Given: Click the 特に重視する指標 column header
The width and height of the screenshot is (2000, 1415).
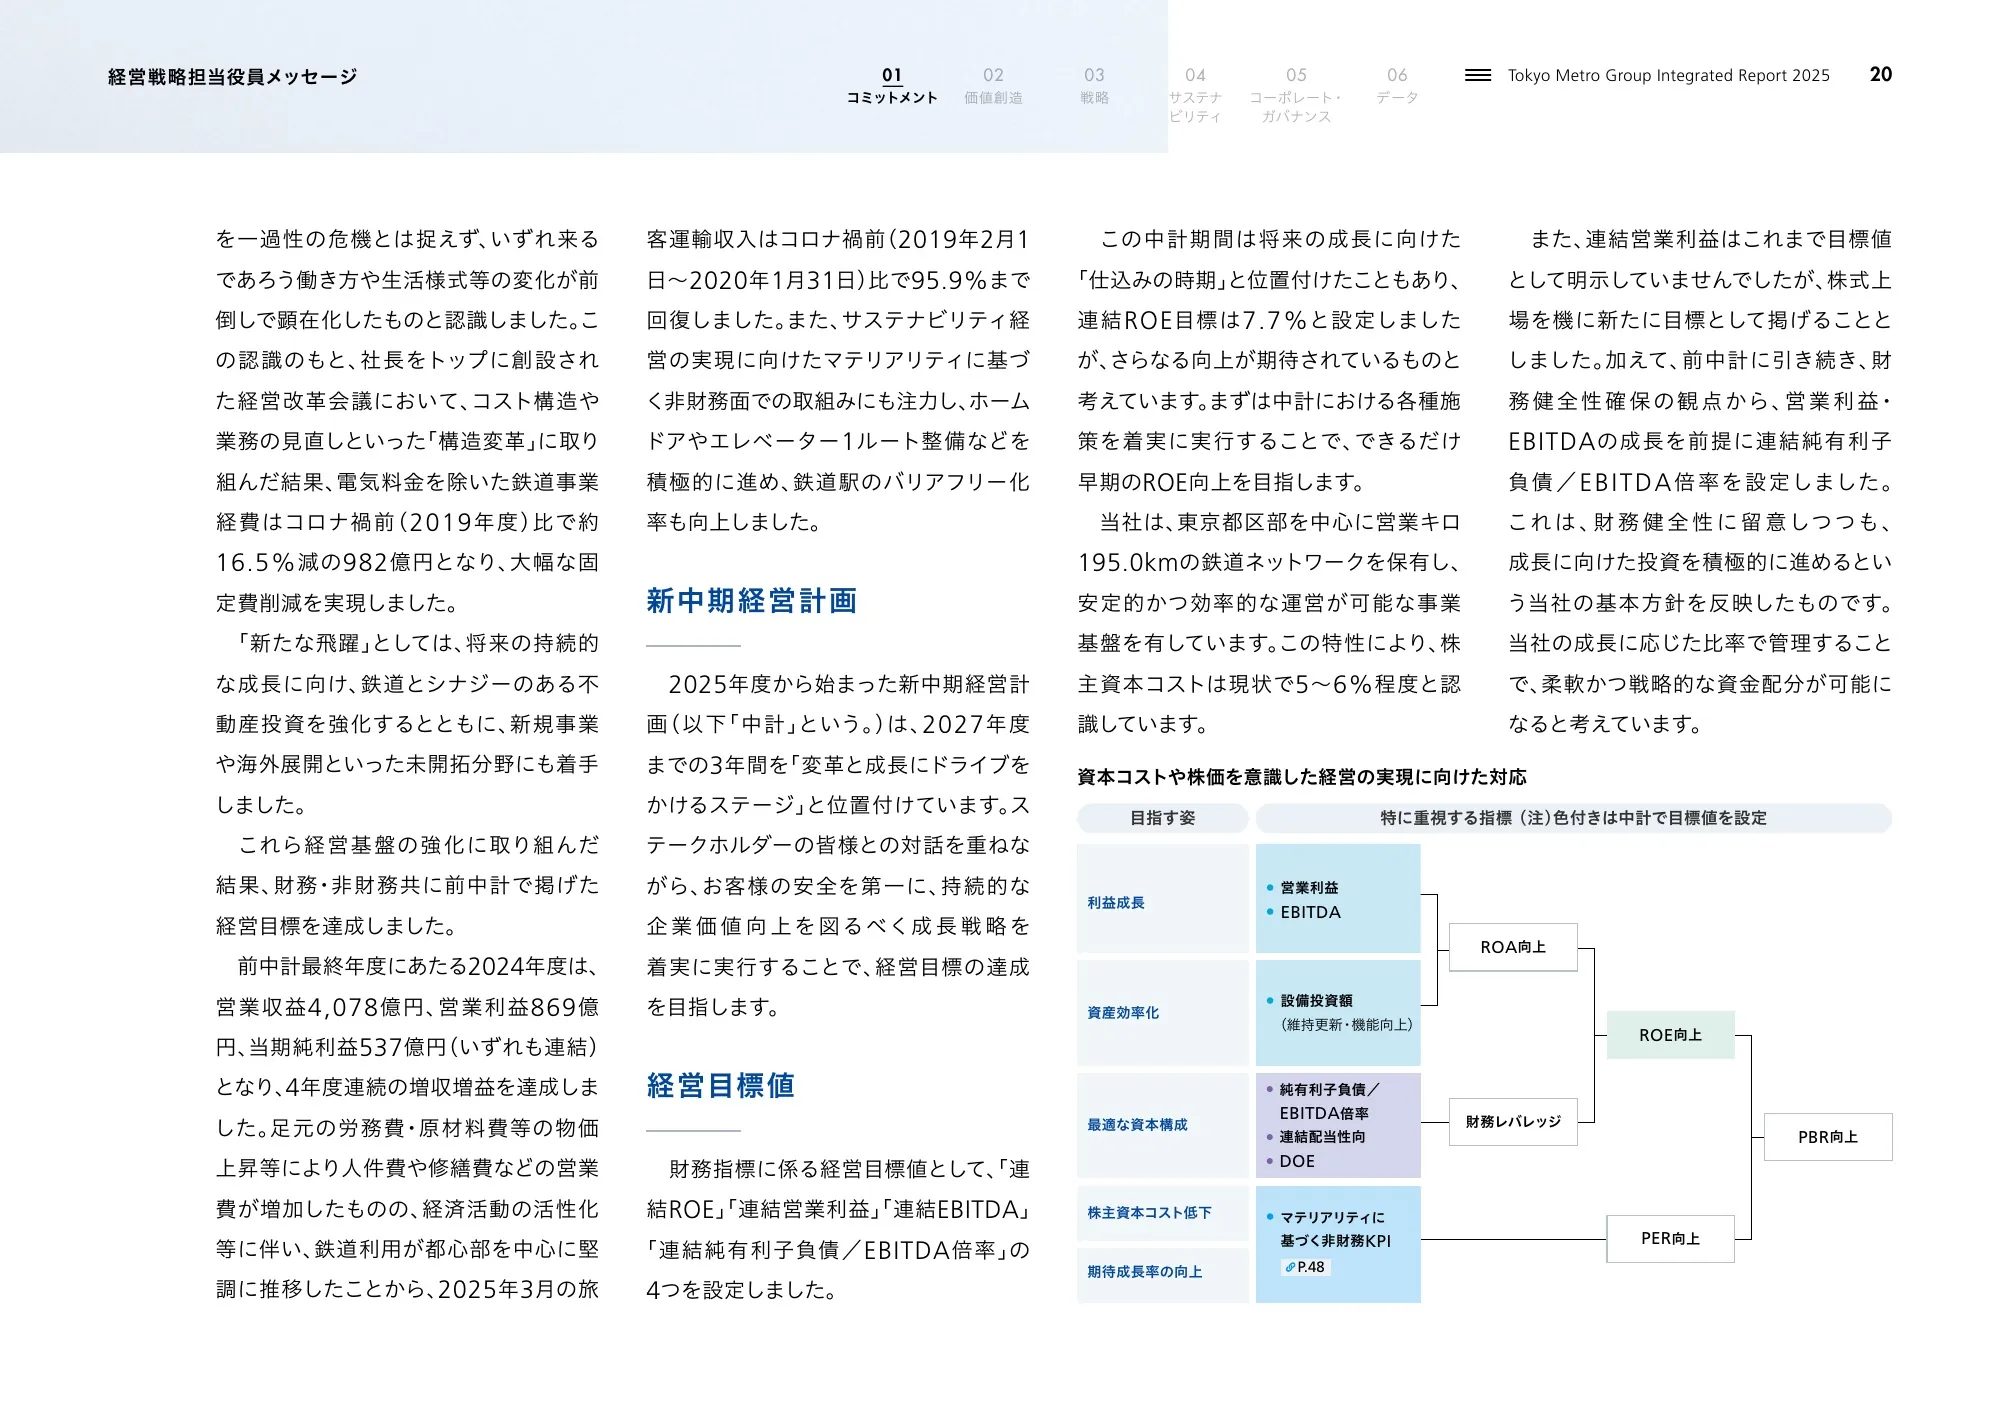Looking at the screenshot, I should 1573,818.
